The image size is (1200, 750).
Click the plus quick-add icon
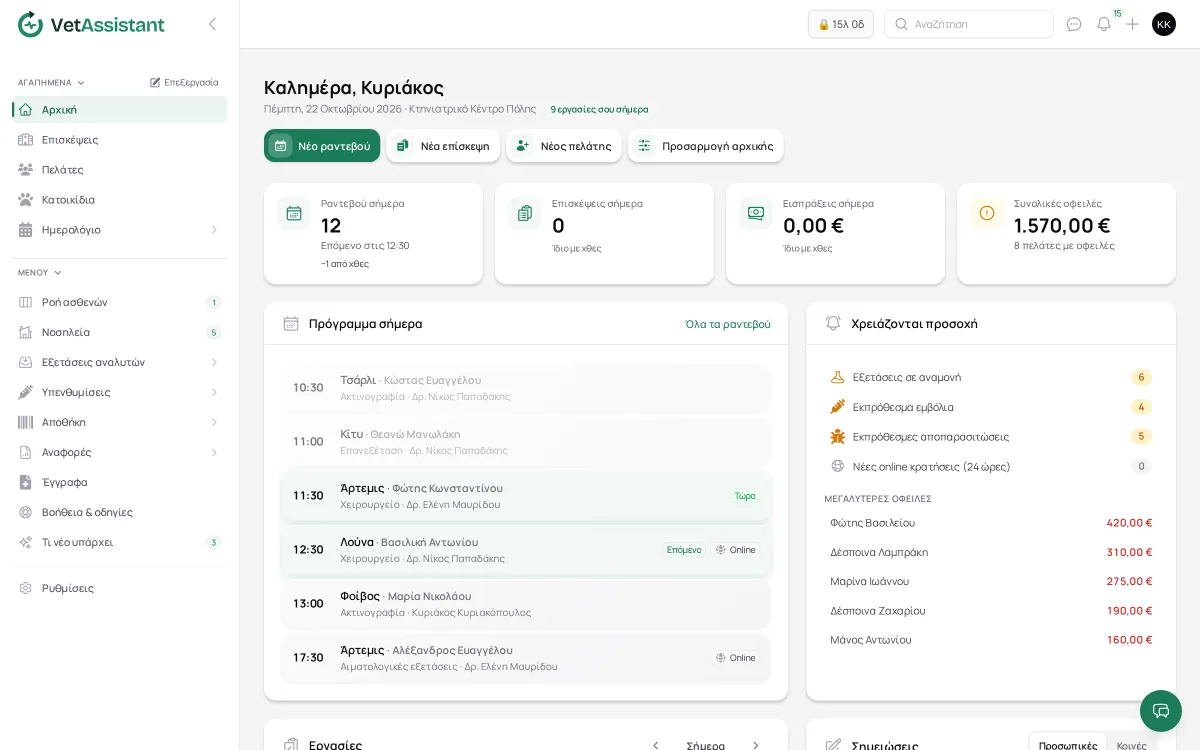(1132, 24)
